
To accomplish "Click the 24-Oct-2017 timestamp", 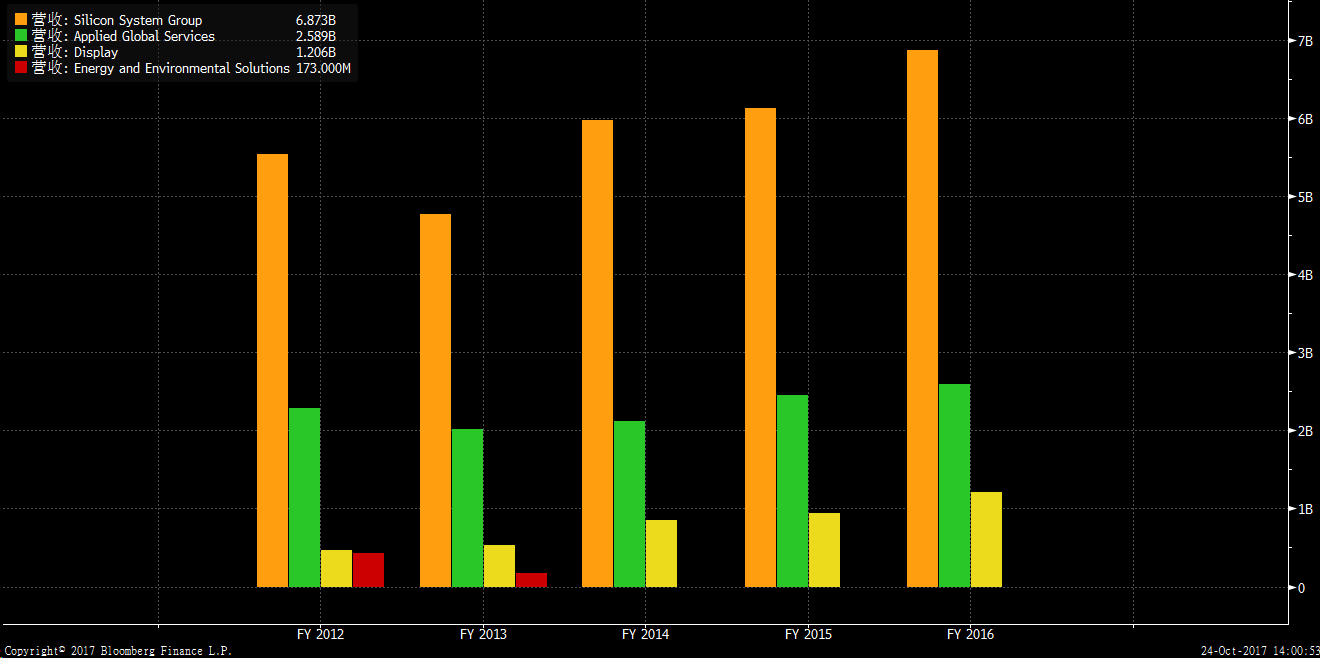I will click(x=1258, y=651).
